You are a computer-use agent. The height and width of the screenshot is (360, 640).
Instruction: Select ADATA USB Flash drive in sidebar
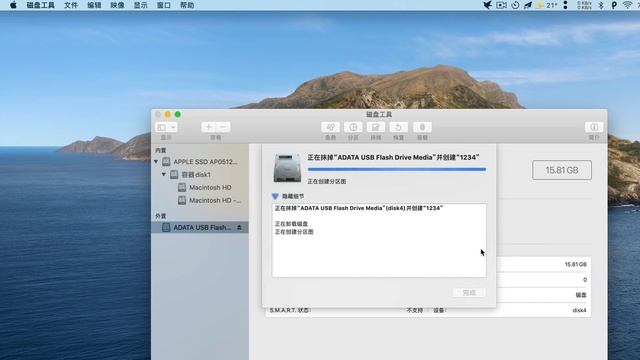pos(200,227)
